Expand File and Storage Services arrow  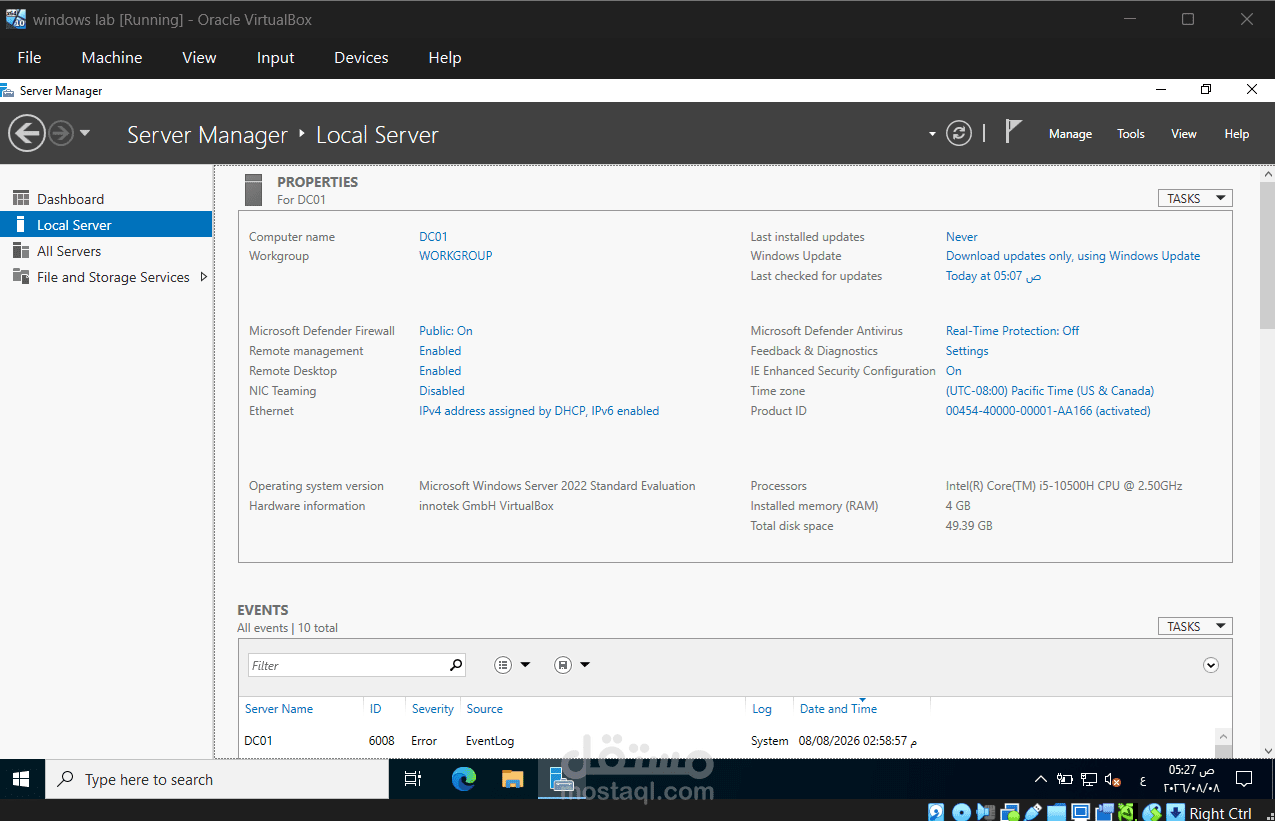click(204, 277)
